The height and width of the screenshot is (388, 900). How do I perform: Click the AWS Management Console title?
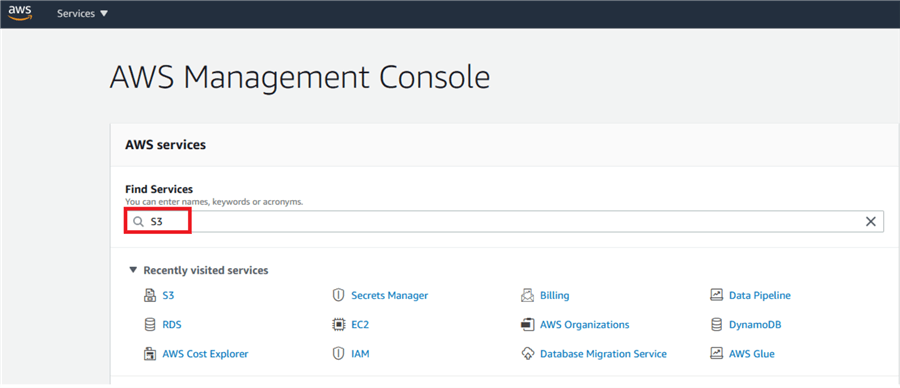[300, 77]
